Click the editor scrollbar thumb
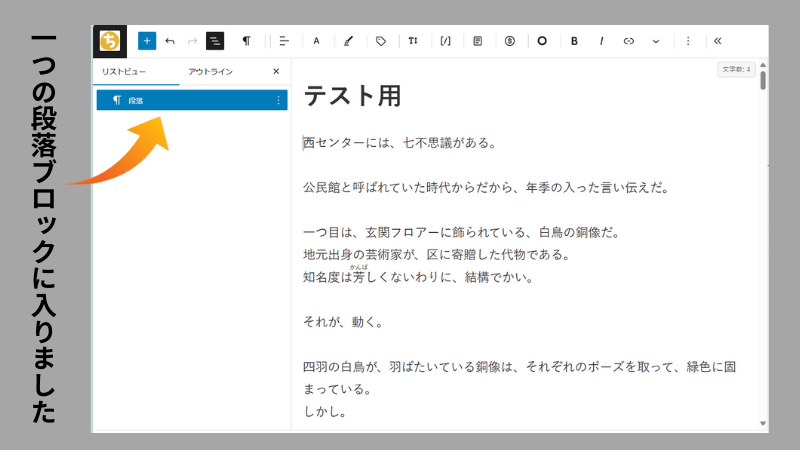 tap(763, 81)
